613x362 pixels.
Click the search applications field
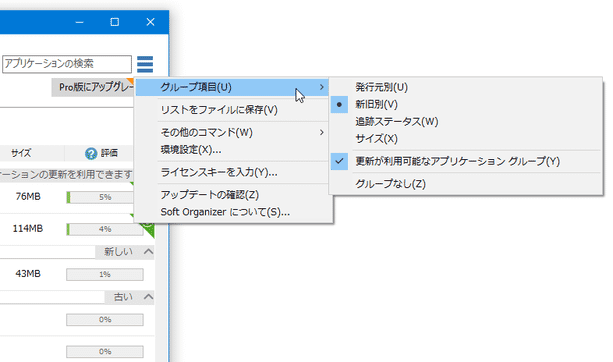[67, 64]
